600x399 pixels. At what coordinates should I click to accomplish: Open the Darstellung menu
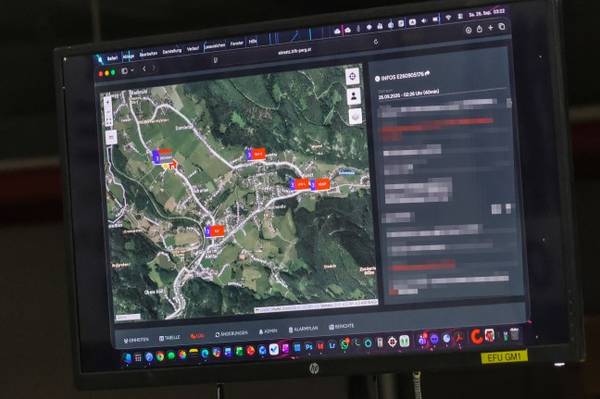pyautogui.click(x=172, y=51)
